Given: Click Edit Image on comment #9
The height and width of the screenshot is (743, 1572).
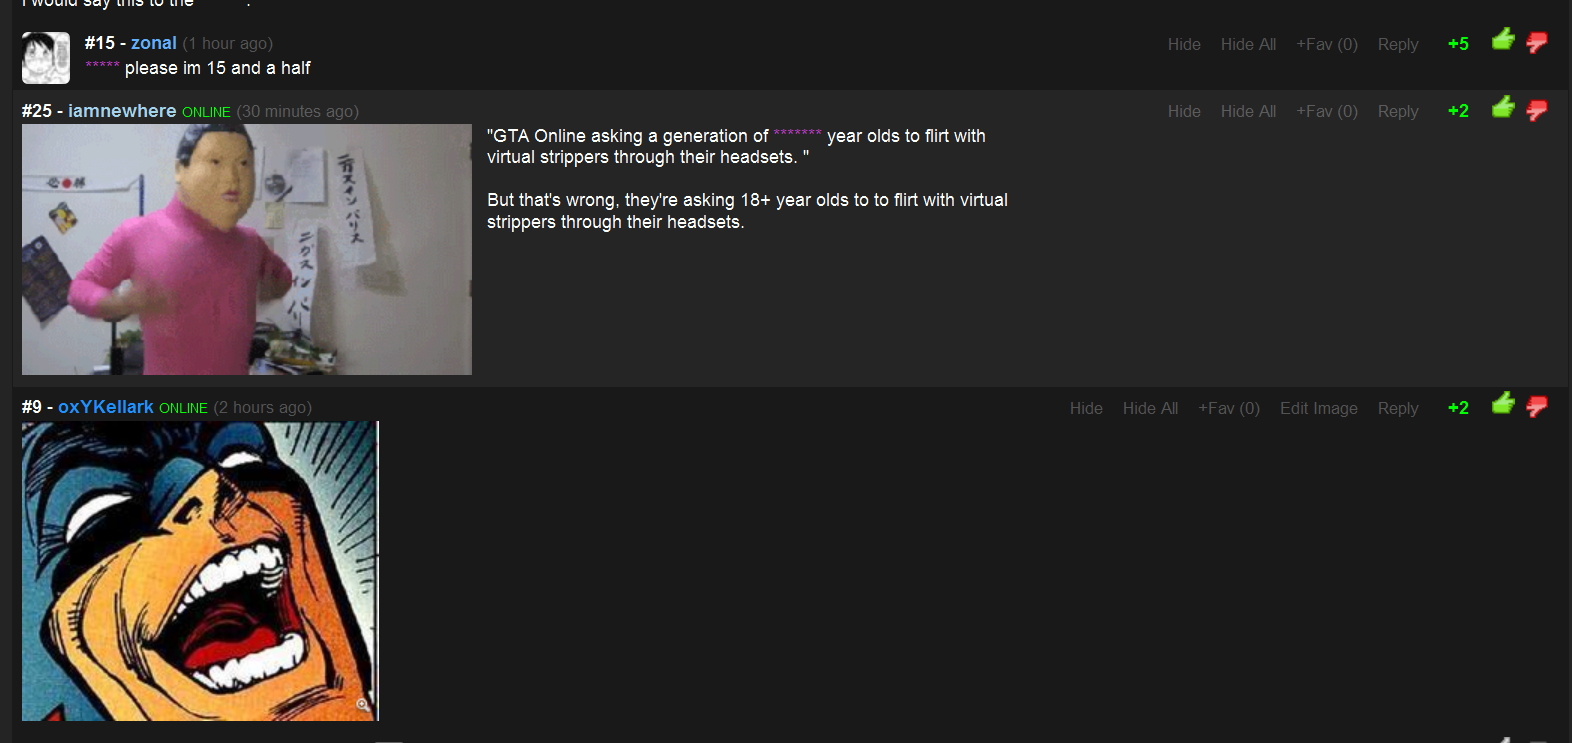Looking at the screenshot, I should [1318, 408].
